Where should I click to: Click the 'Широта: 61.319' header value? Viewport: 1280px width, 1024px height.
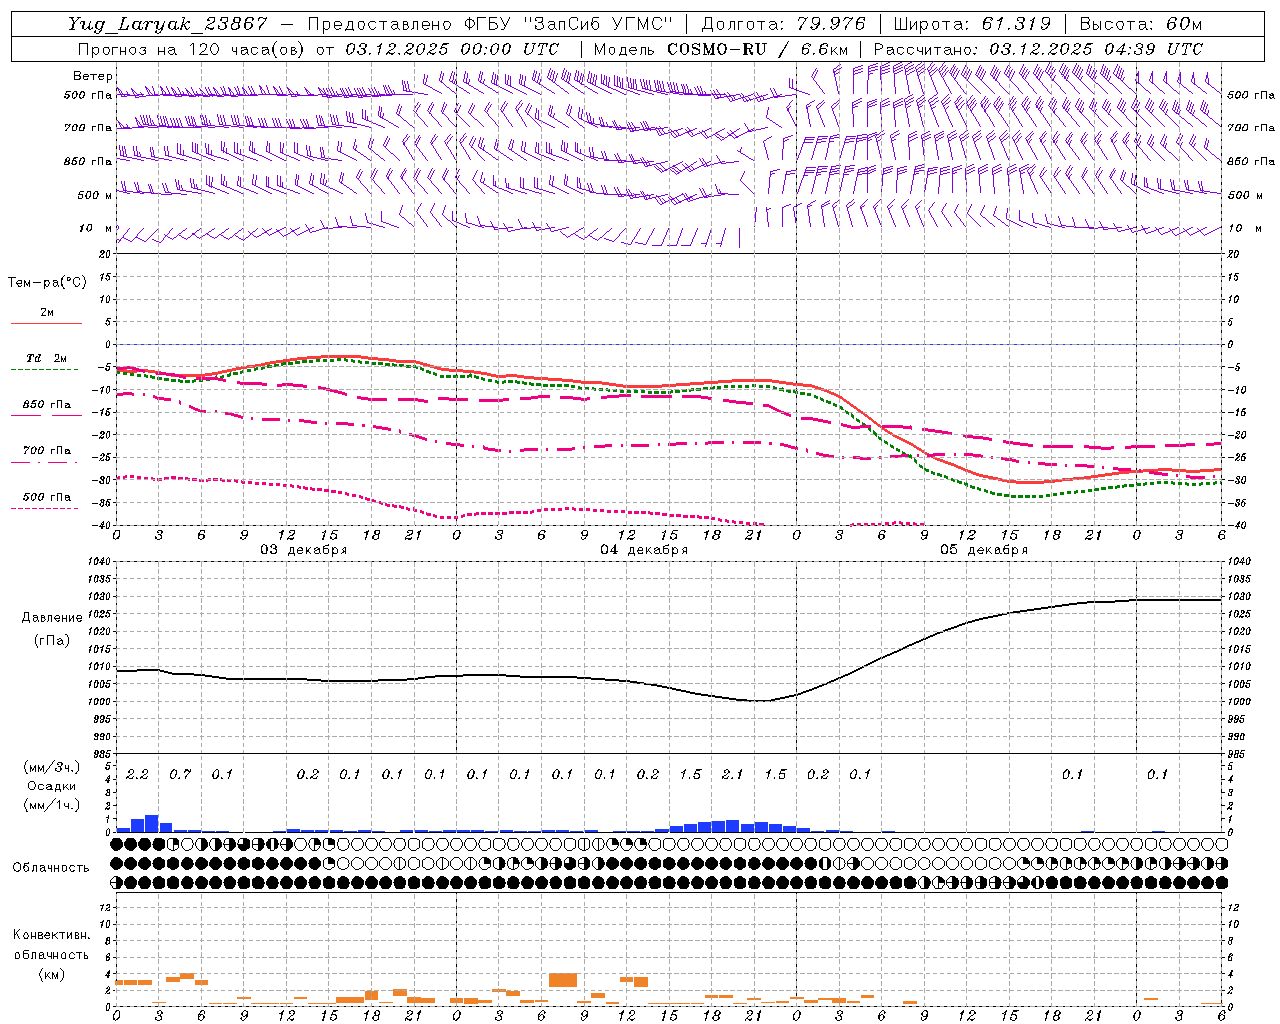pyautogui.click(x=972, y=24)
